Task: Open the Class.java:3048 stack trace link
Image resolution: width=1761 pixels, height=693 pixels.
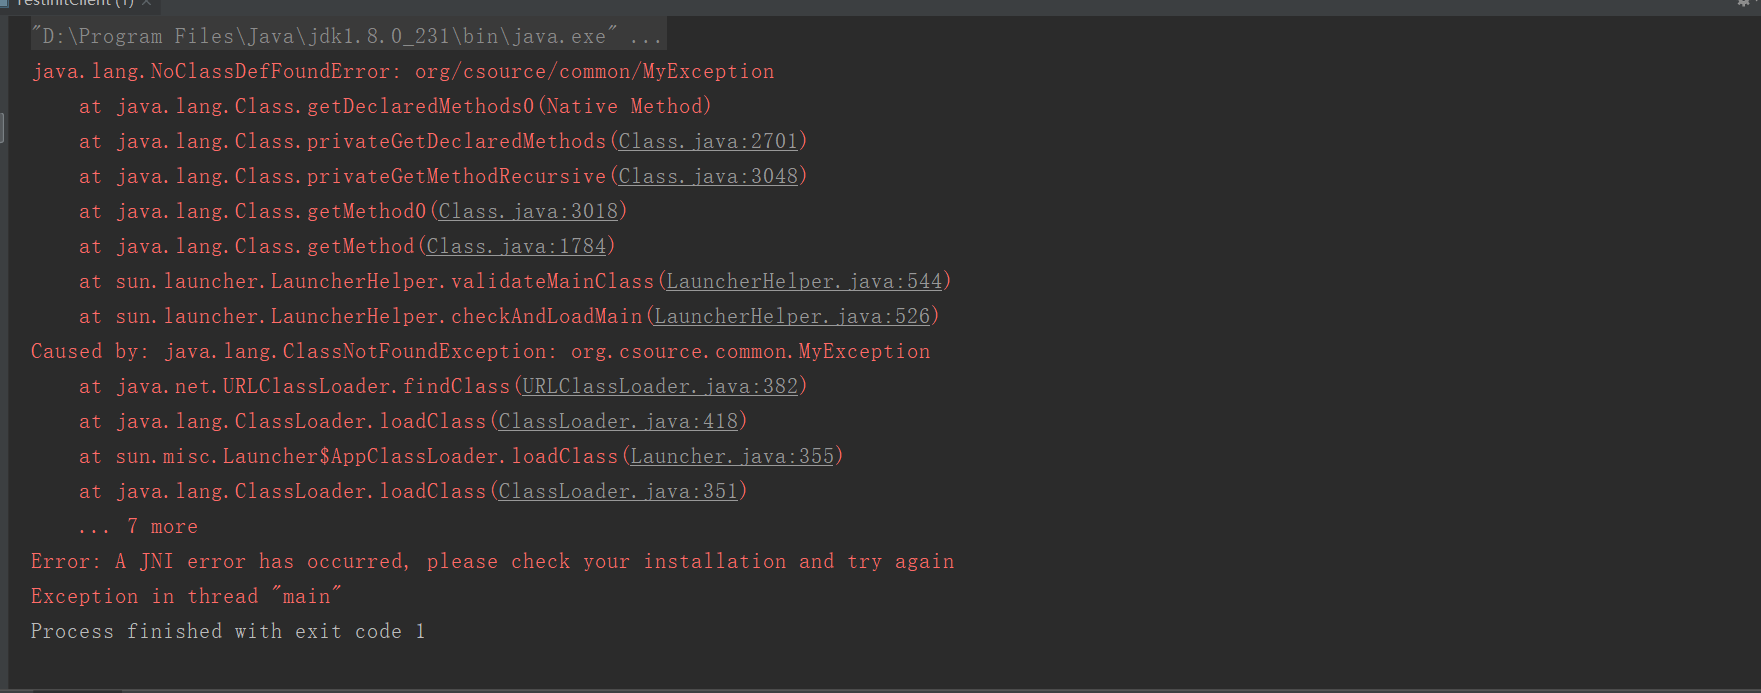Action: coord(708,176)
